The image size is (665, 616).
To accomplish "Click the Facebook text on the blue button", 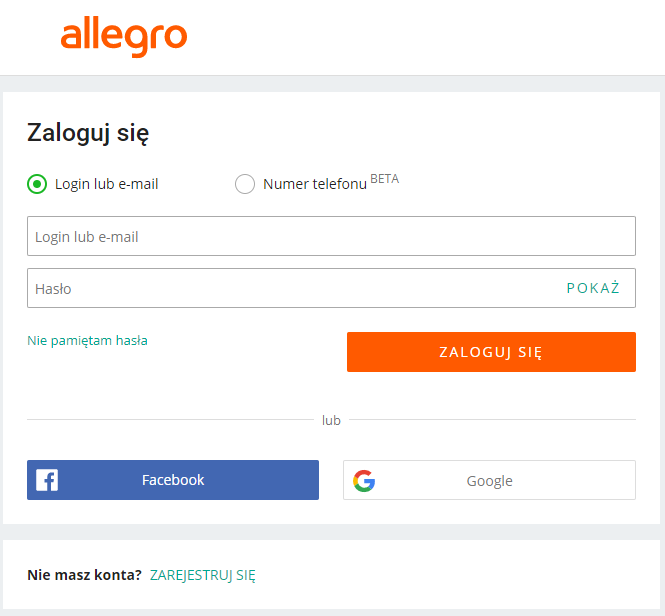I will 173,480.
